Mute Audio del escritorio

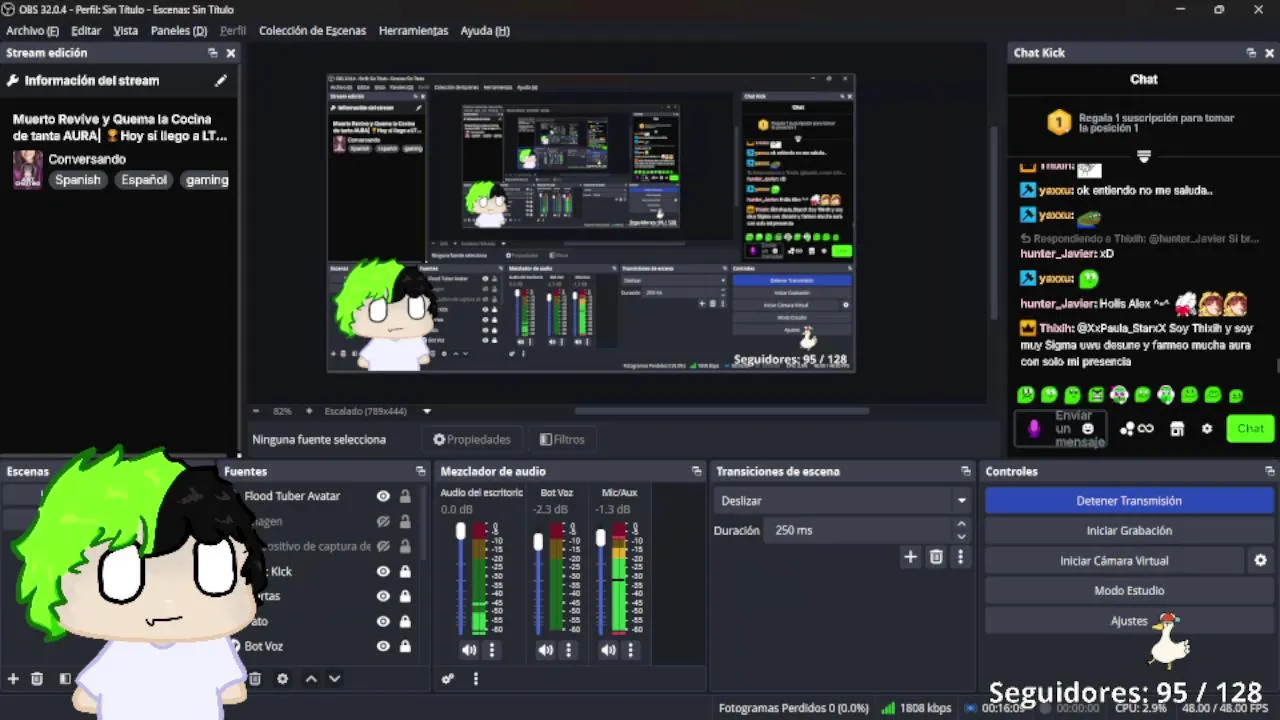[x=469, y=650]
